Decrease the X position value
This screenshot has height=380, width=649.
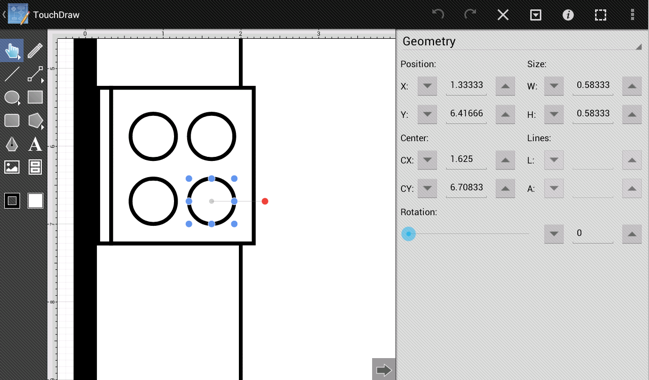tap(427, 86)
